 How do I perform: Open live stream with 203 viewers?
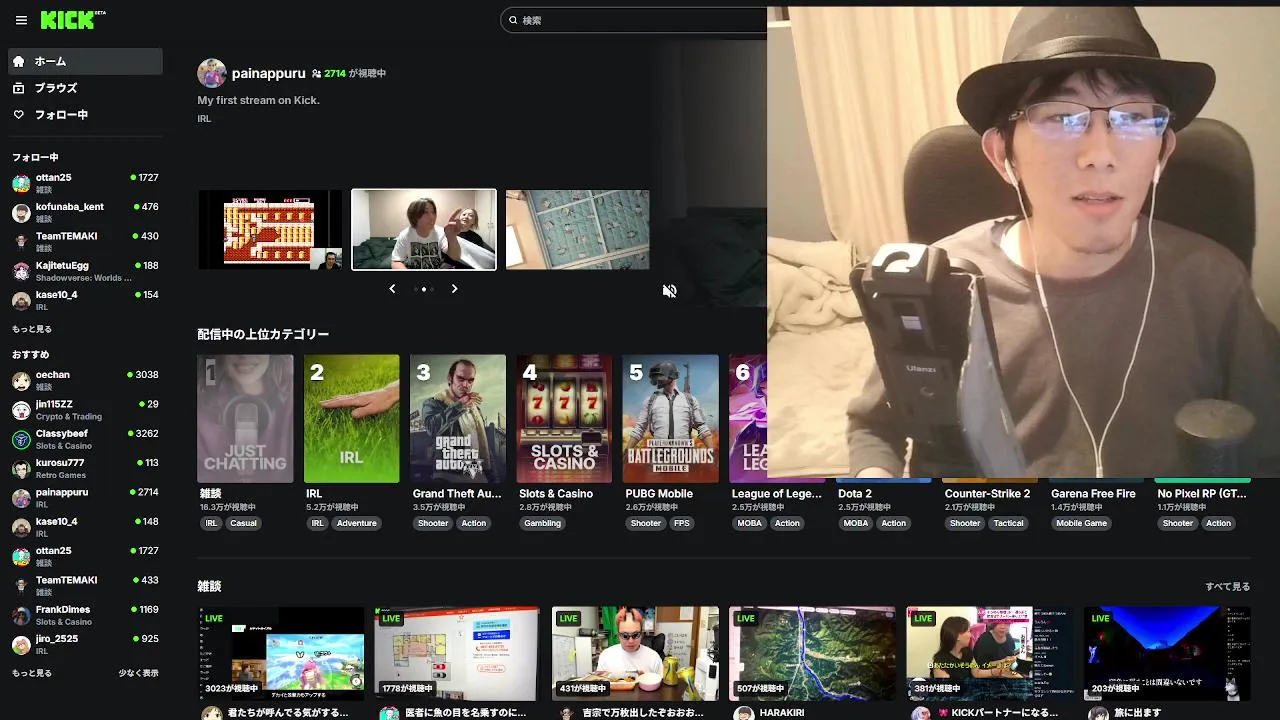point(1167,653)
